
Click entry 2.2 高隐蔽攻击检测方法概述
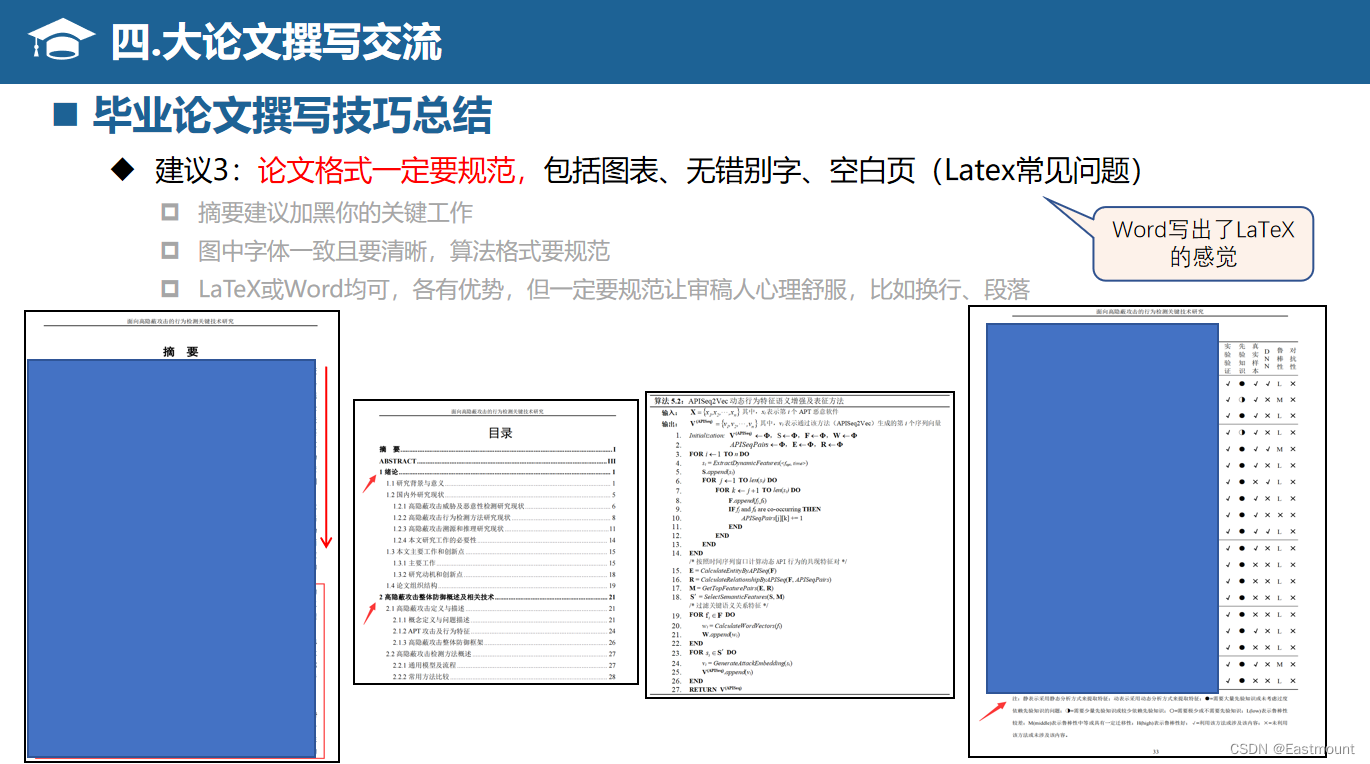[x=500, y=654]
